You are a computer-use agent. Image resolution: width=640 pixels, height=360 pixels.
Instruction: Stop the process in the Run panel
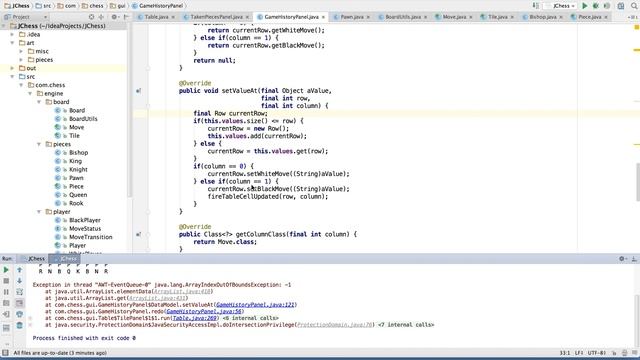tap(6, 281)
